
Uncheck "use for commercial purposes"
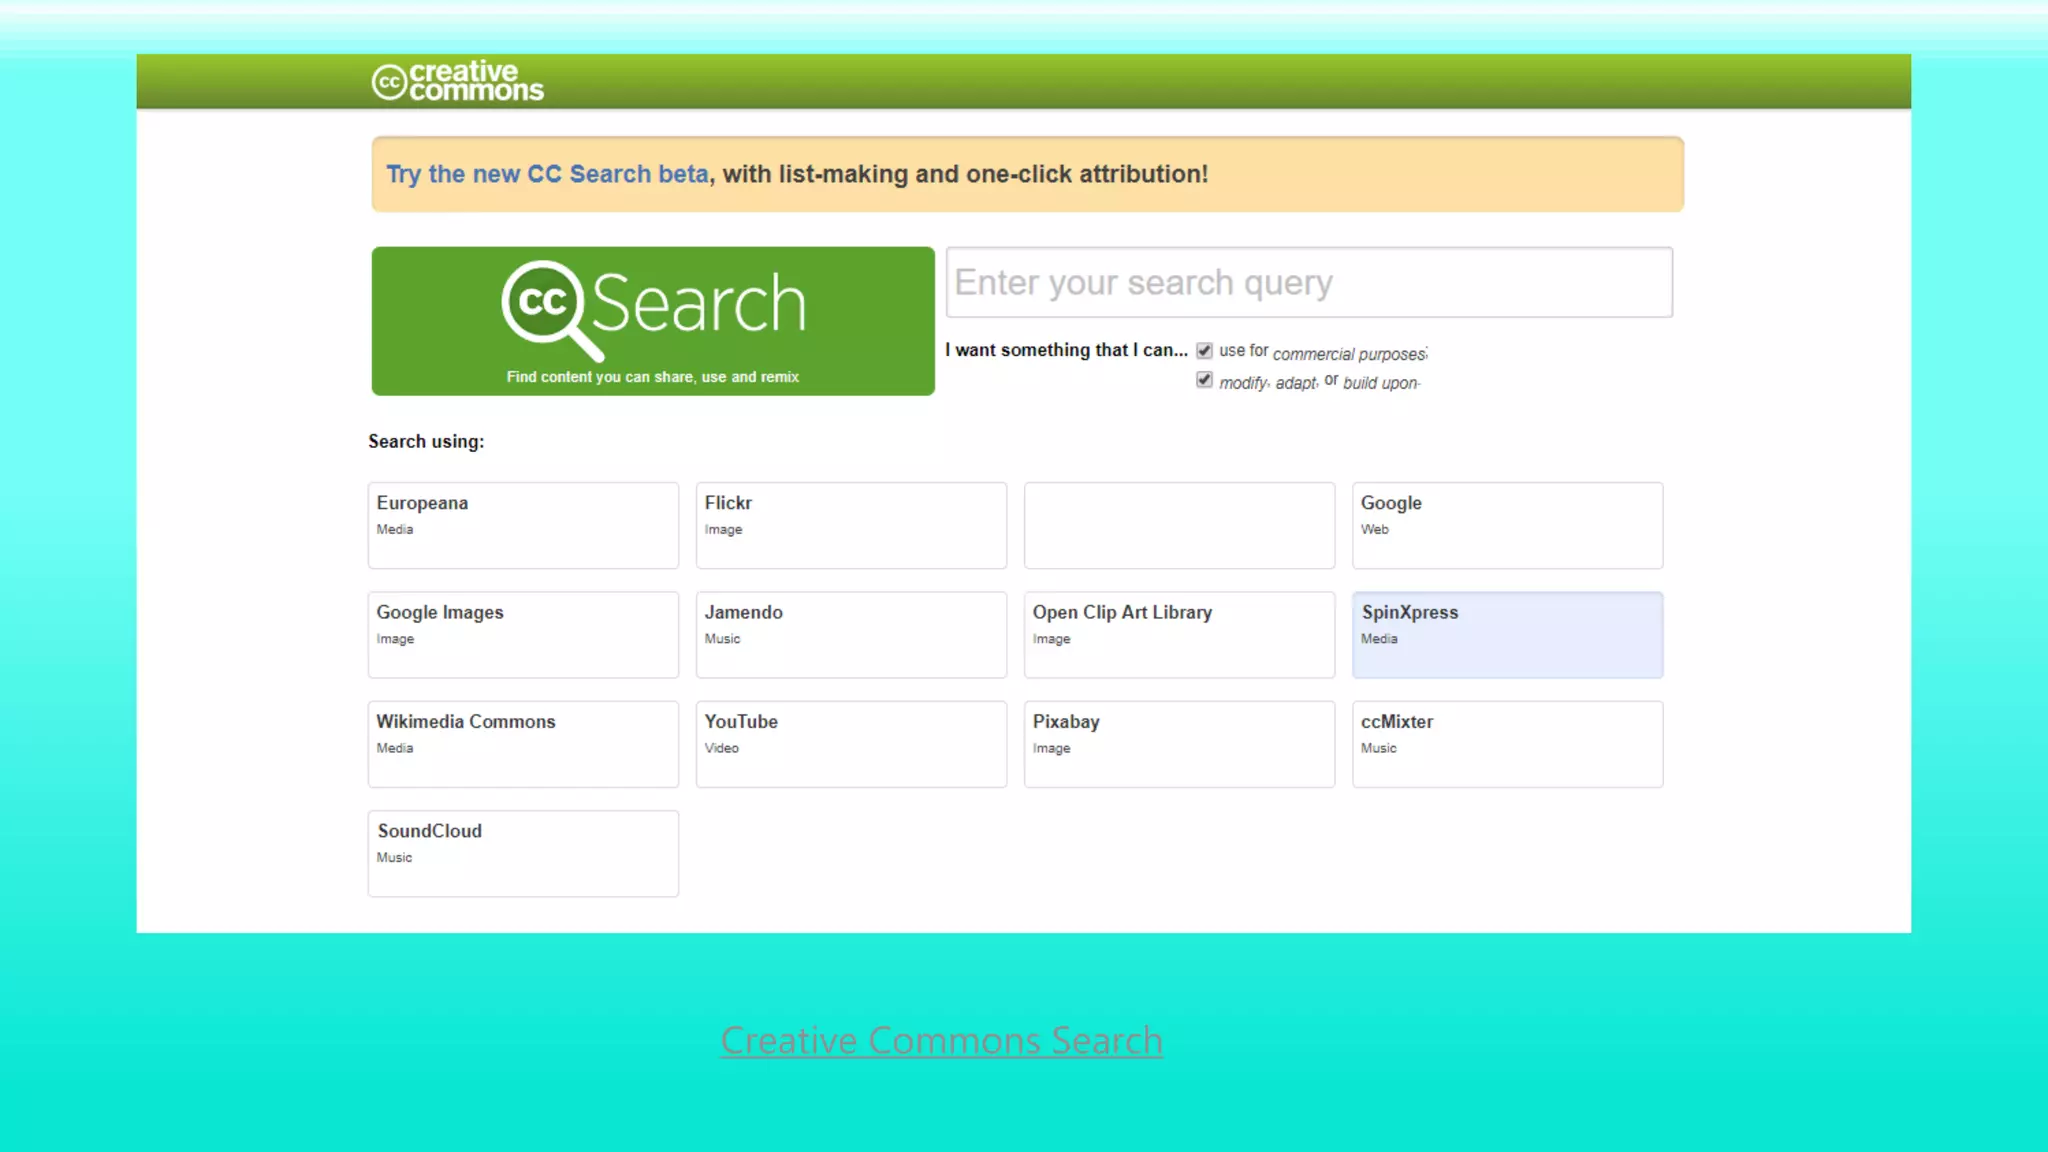pos(1203,350)
